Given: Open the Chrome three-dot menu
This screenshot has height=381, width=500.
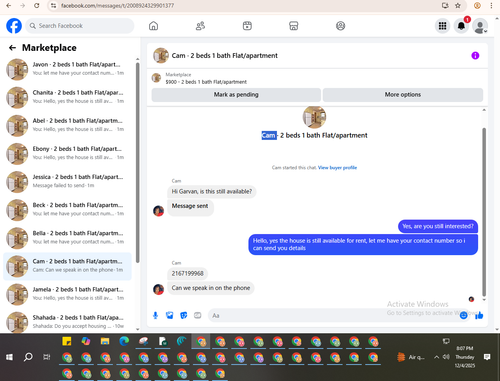Looking at the screenshot, I should pyautogui.click(x=491, y=6).
